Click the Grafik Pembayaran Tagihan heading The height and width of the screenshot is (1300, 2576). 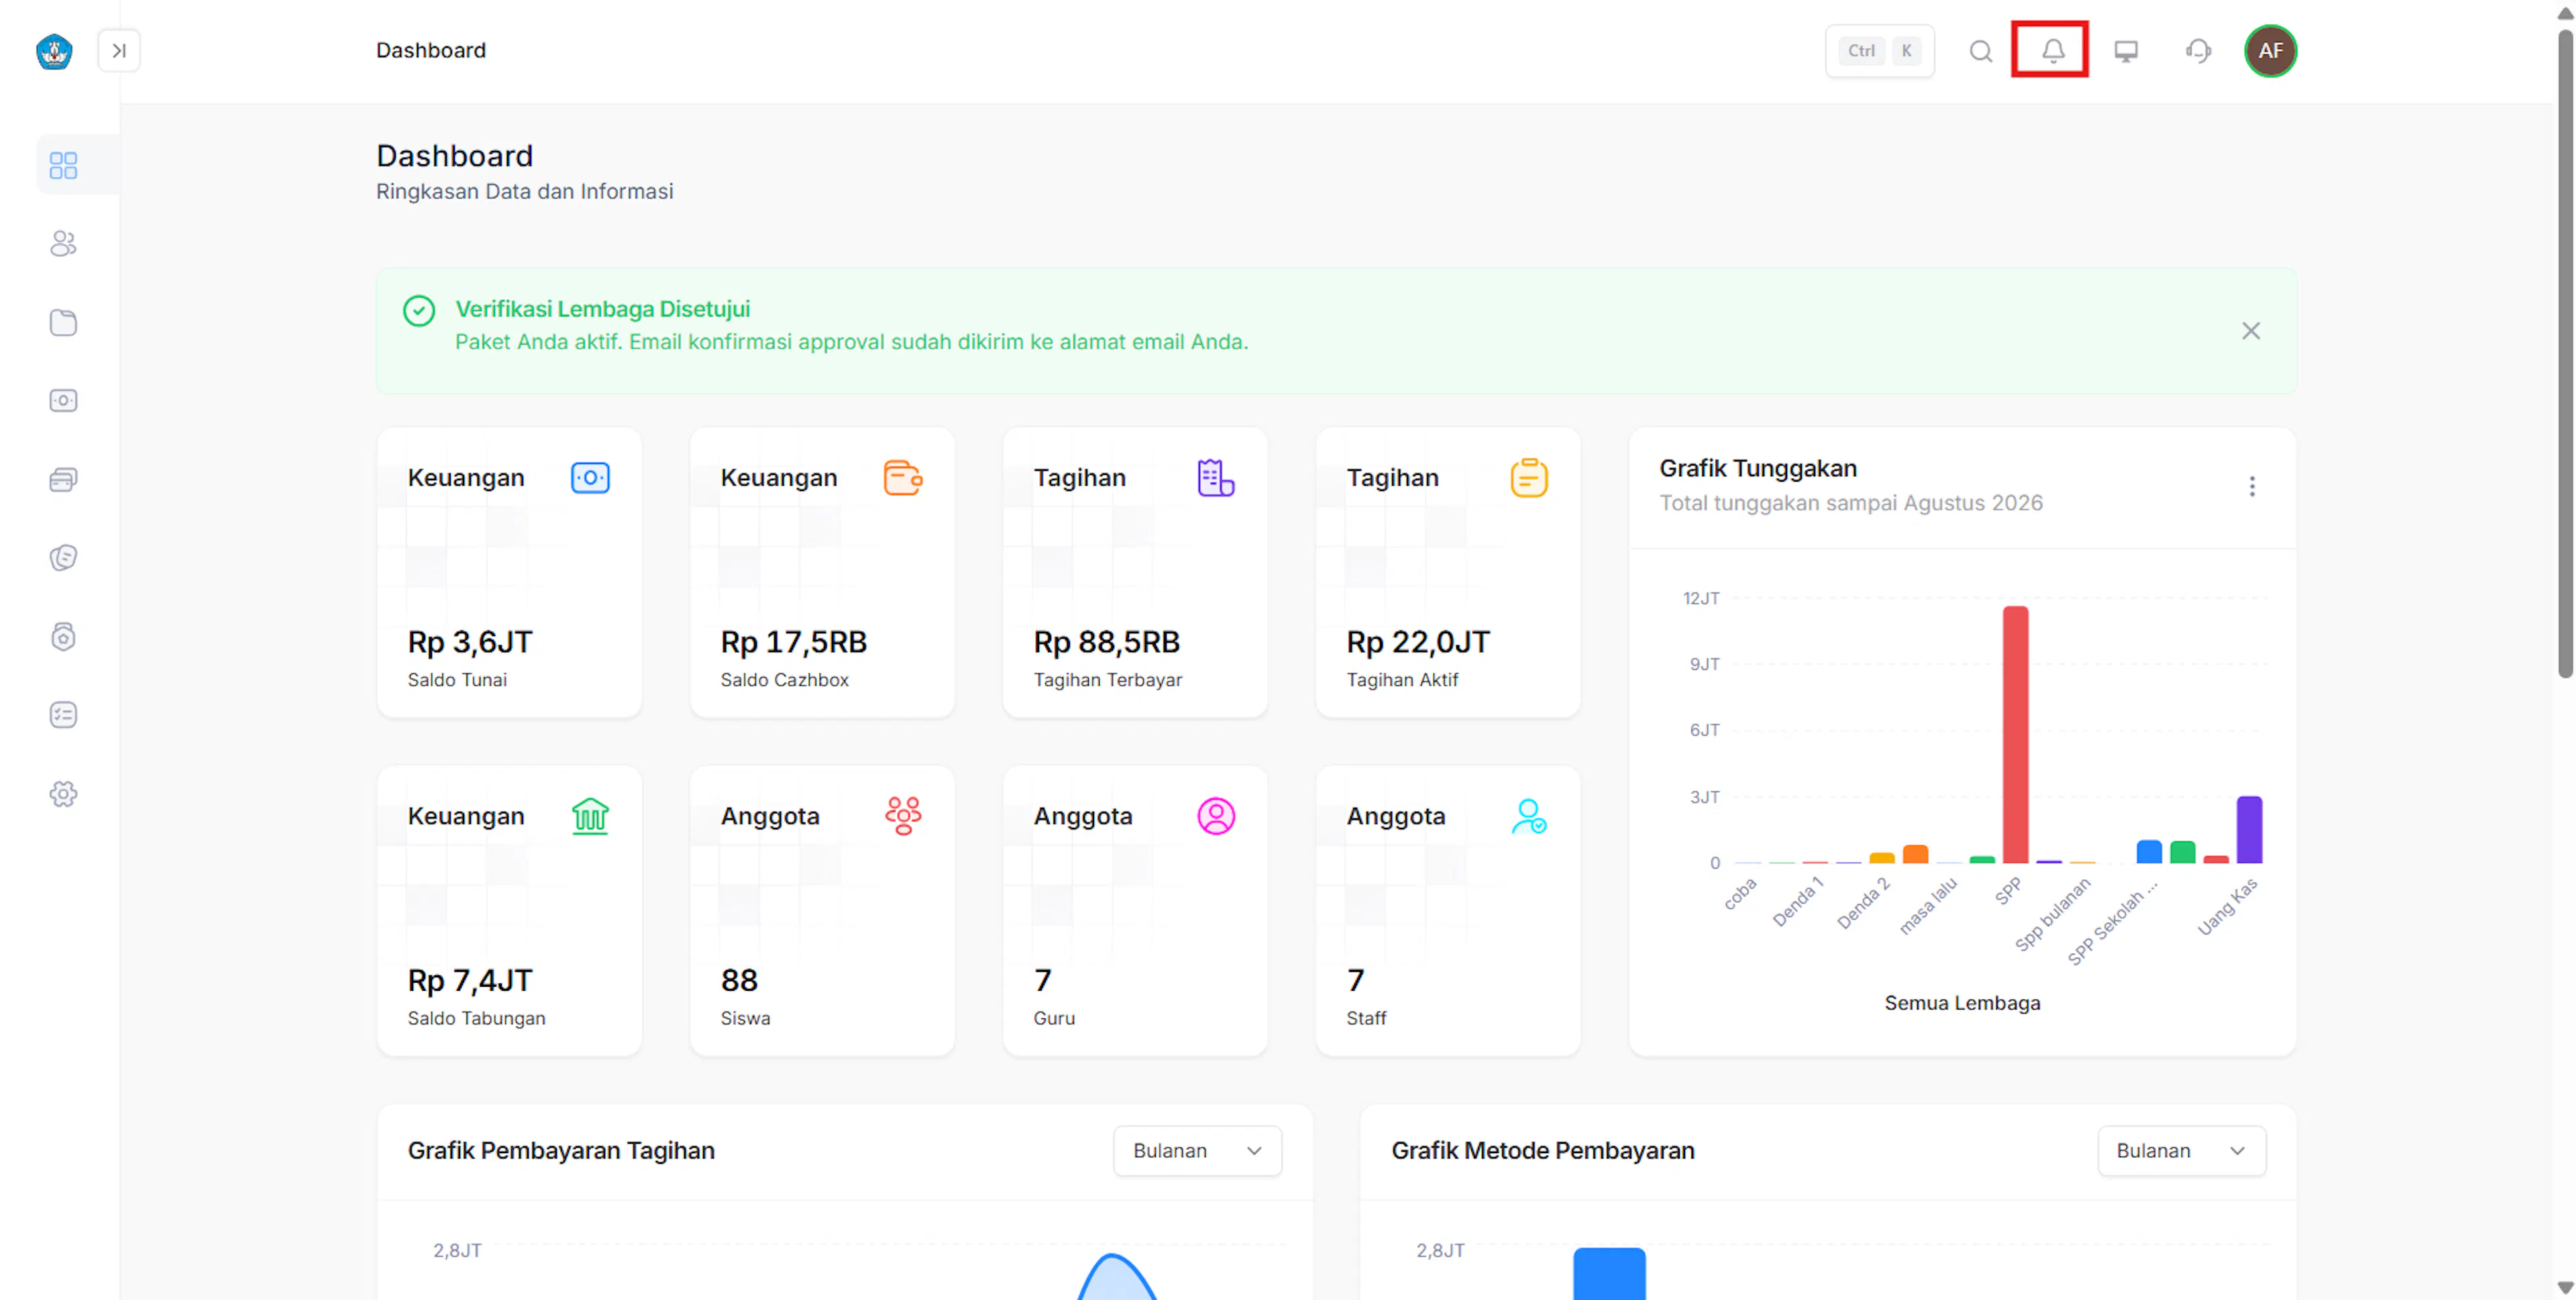[561, 1150]
